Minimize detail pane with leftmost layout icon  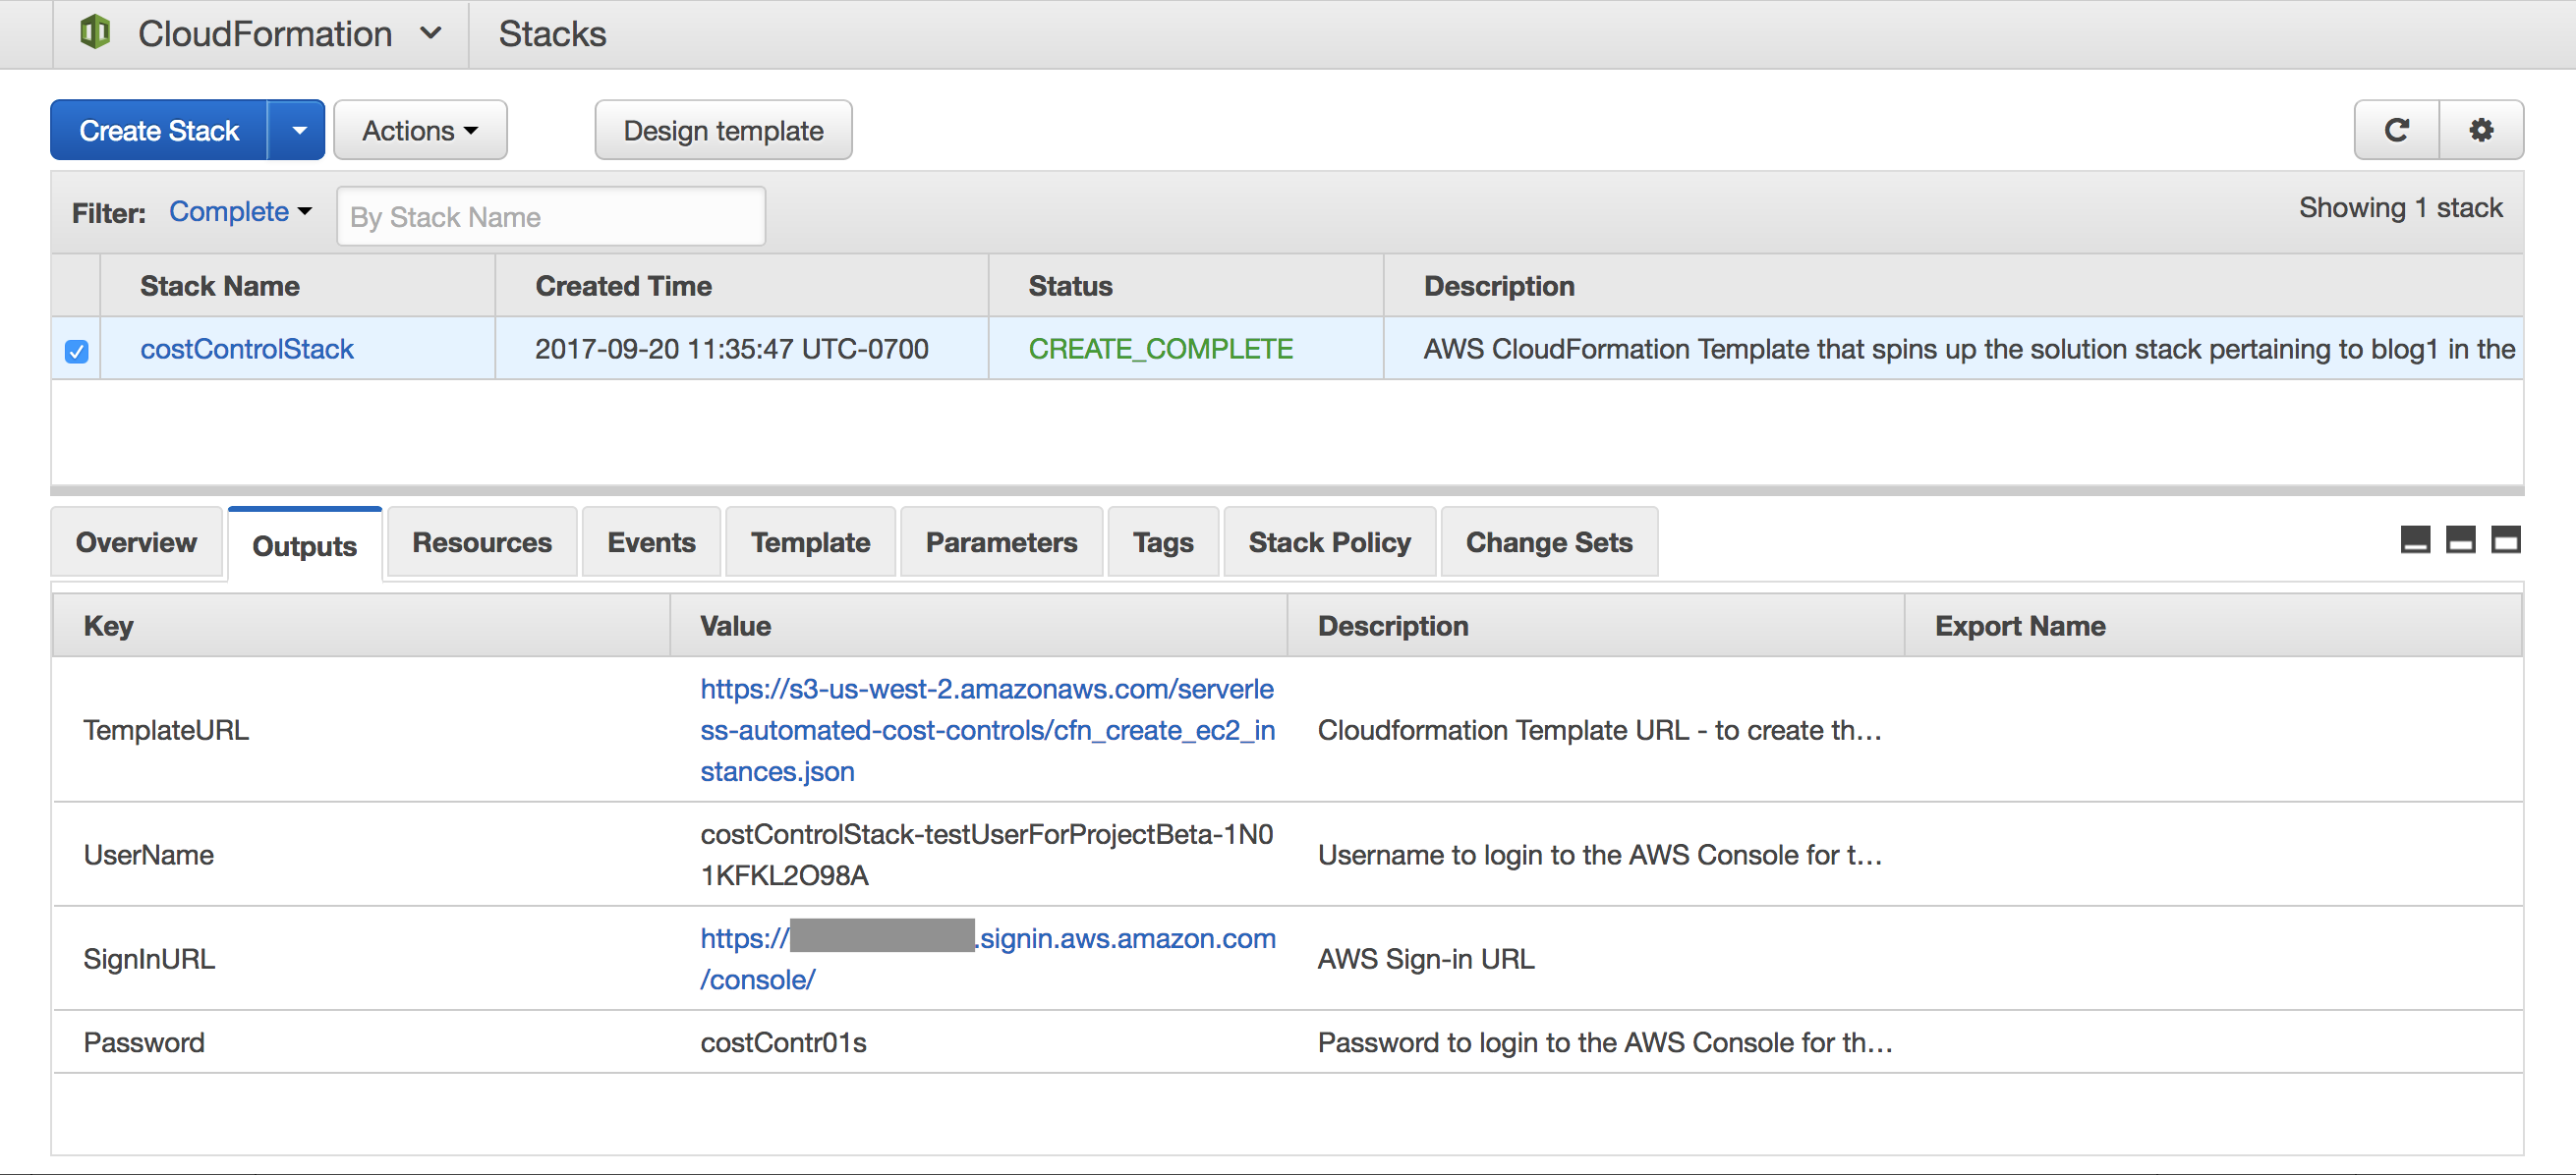click(2415, 540)
